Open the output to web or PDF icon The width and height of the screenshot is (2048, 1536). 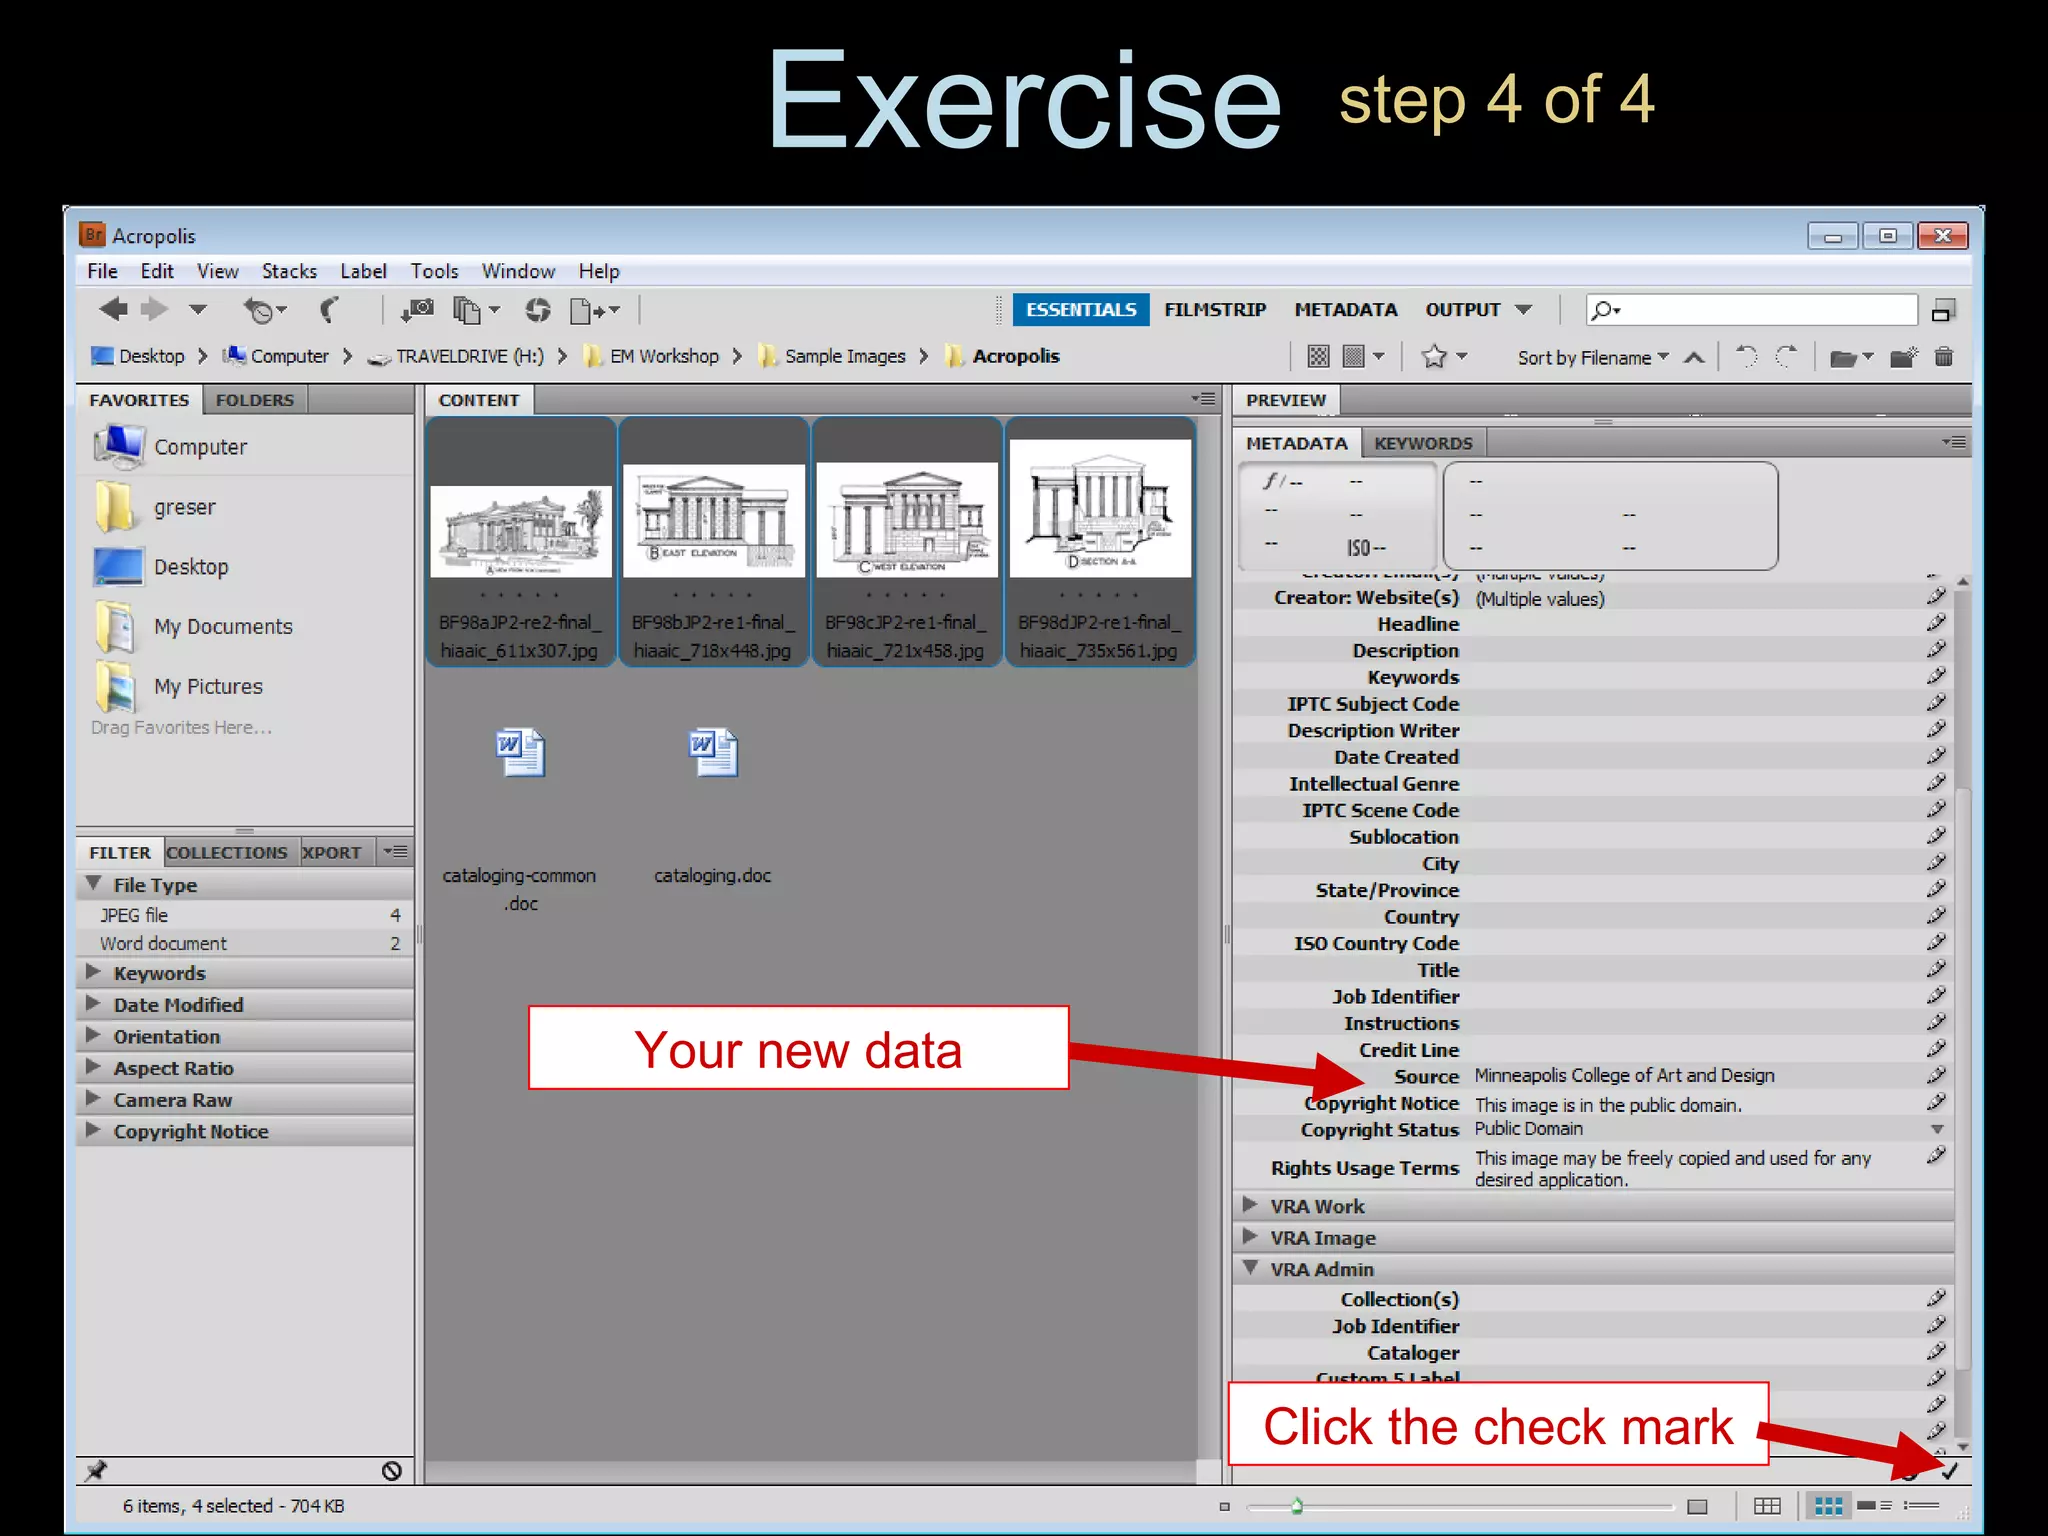(x=594, y=311)
